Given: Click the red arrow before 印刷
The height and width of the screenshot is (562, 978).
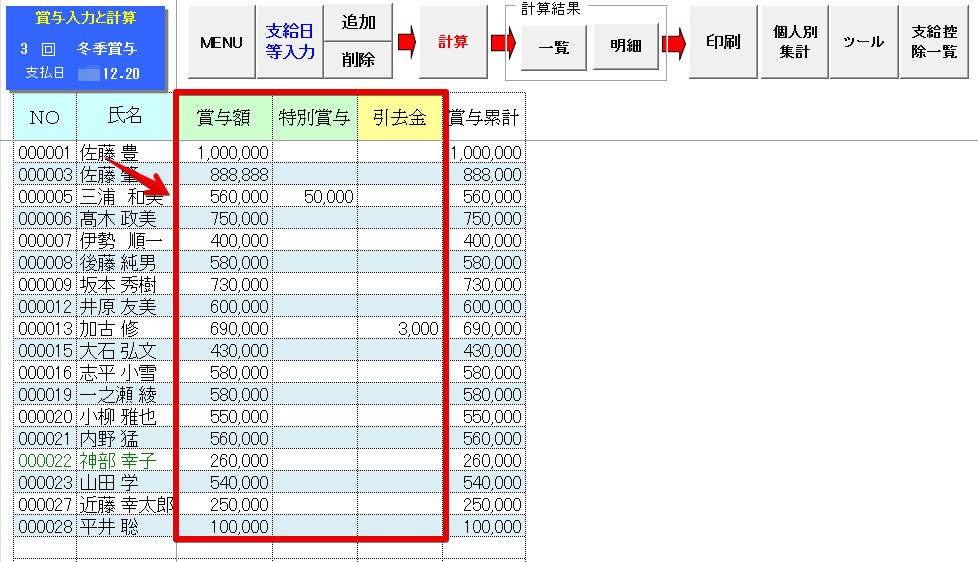Looking at the screenshot, I should pos(674,44).
